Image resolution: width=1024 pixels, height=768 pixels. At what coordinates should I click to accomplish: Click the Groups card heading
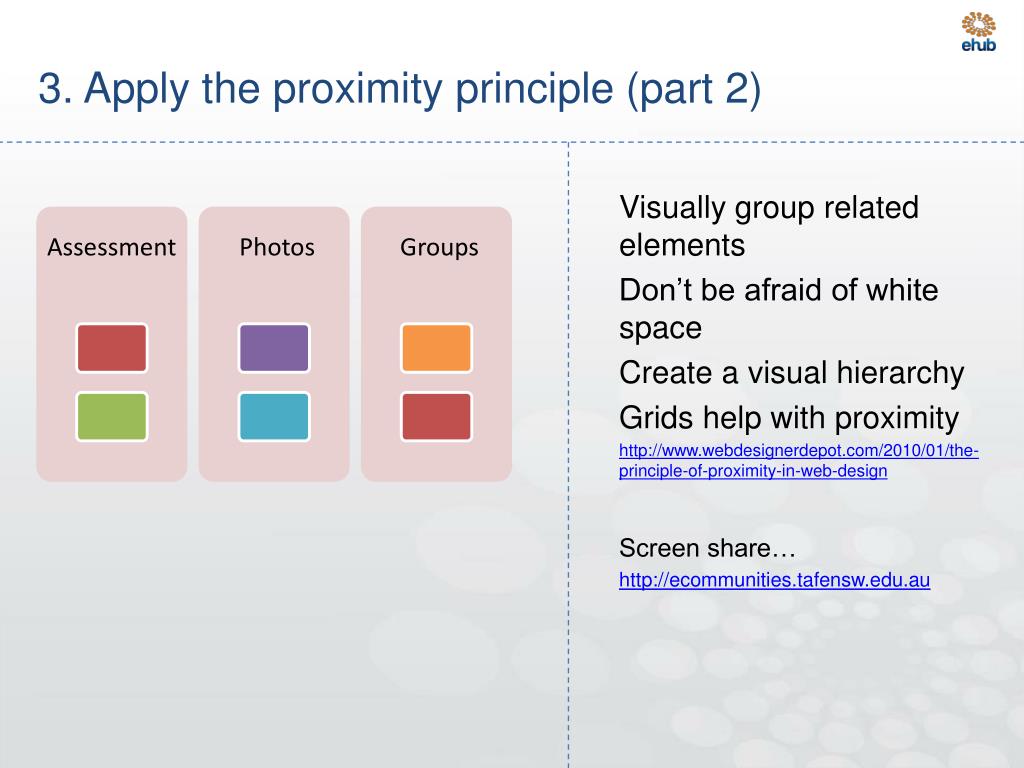[x=439, y=248]
